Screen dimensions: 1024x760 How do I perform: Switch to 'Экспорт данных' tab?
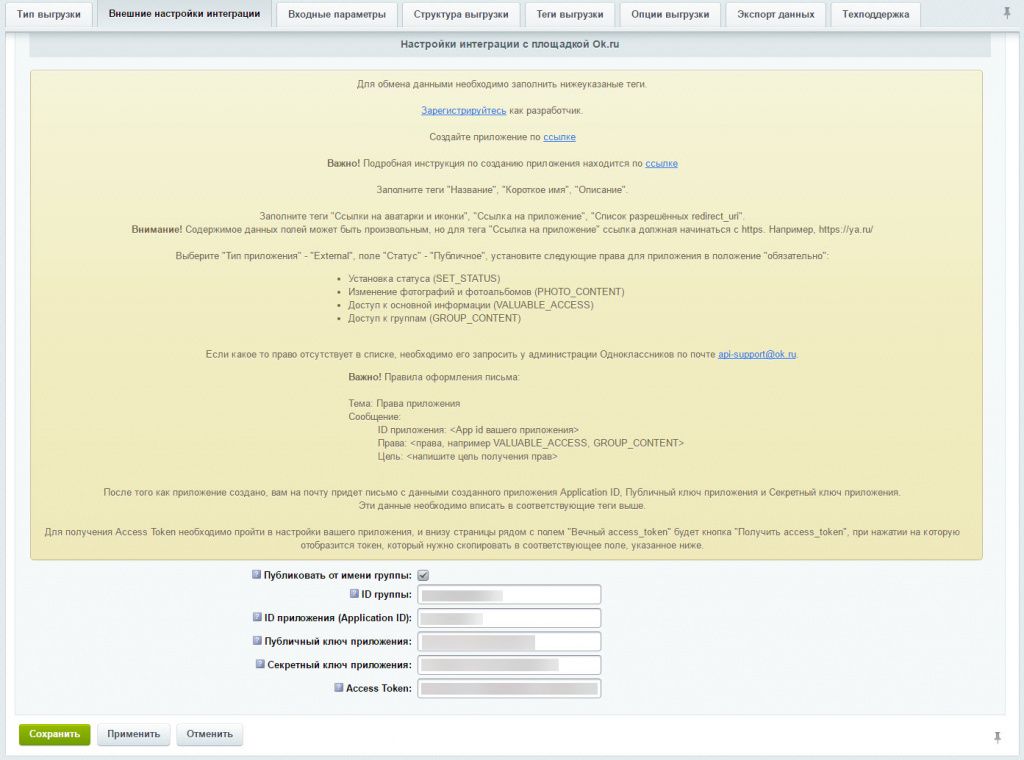coord(776,14)
